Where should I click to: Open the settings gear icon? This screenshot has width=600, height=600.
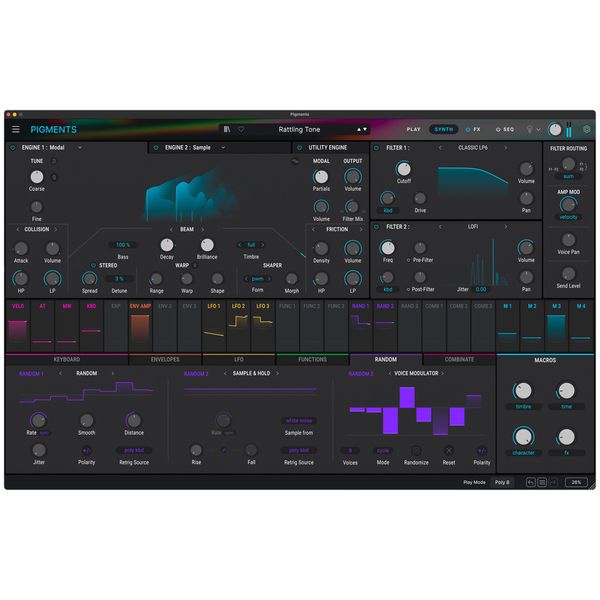(587, 129)
